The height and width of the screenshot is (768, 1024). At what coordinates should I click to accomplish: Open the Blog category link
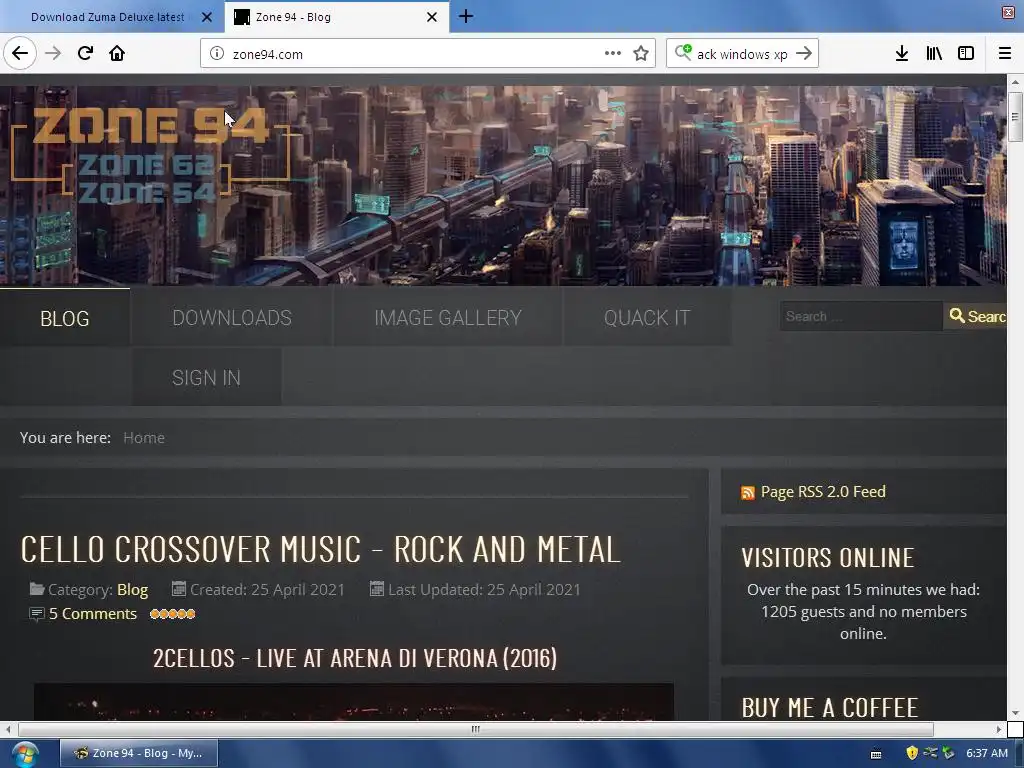pos(133,589)
